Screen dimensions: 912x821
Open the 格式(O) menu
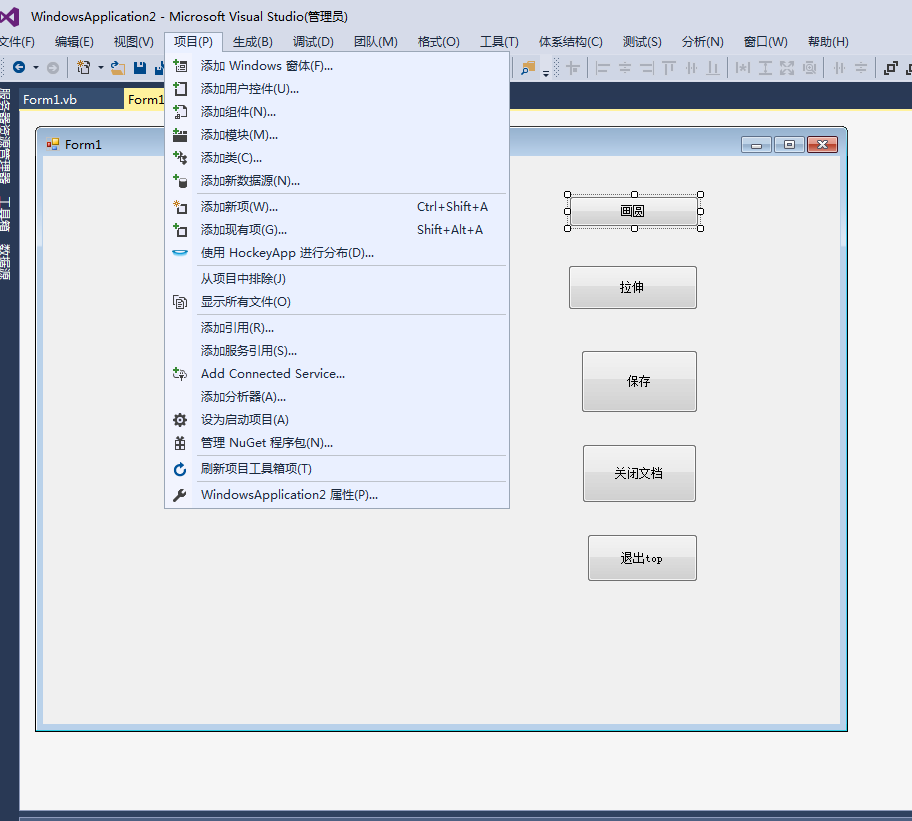439,42
